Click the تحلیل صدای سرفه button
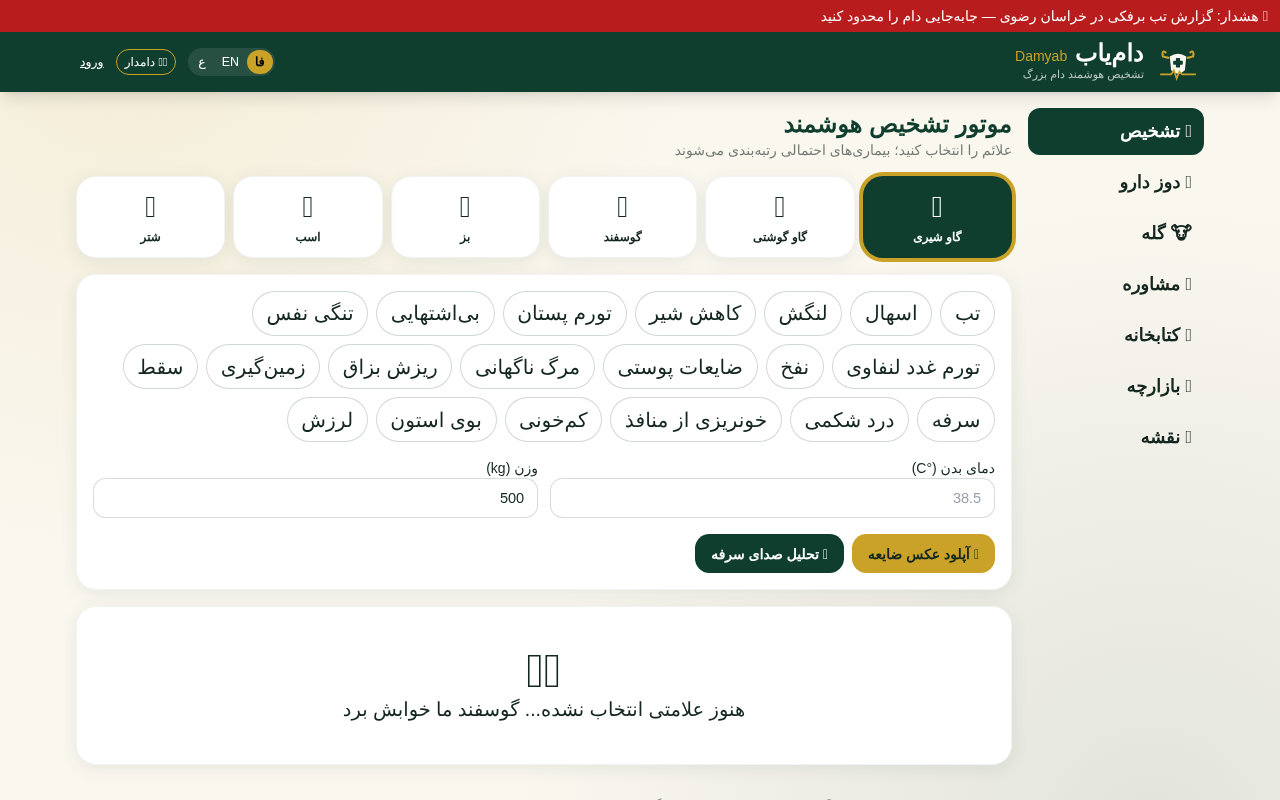 tap(769, 554)
